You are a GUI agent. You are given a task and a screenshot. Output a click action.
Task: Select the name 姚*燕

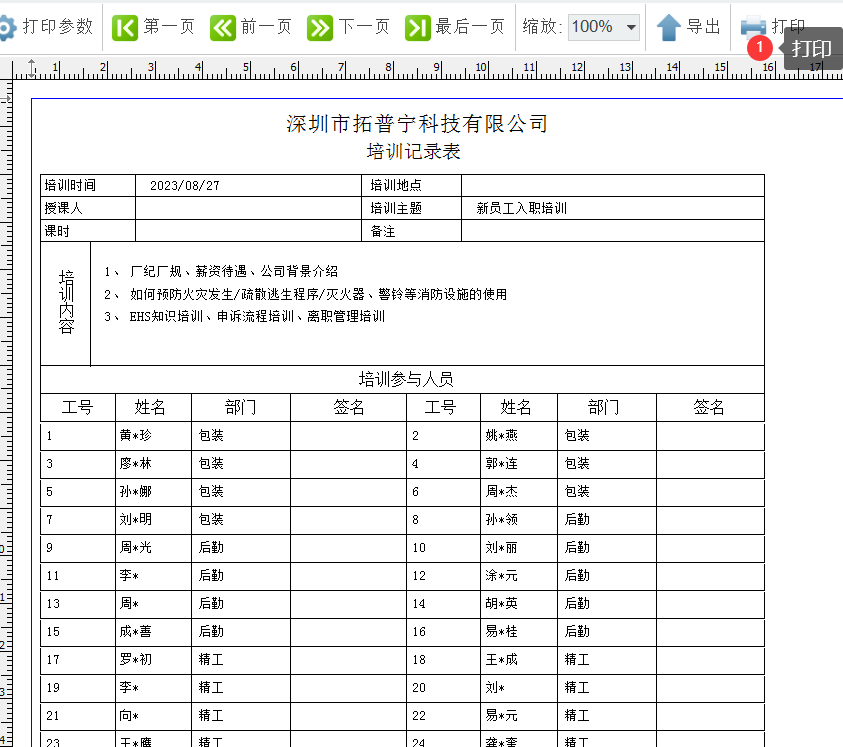coord(502,436)
